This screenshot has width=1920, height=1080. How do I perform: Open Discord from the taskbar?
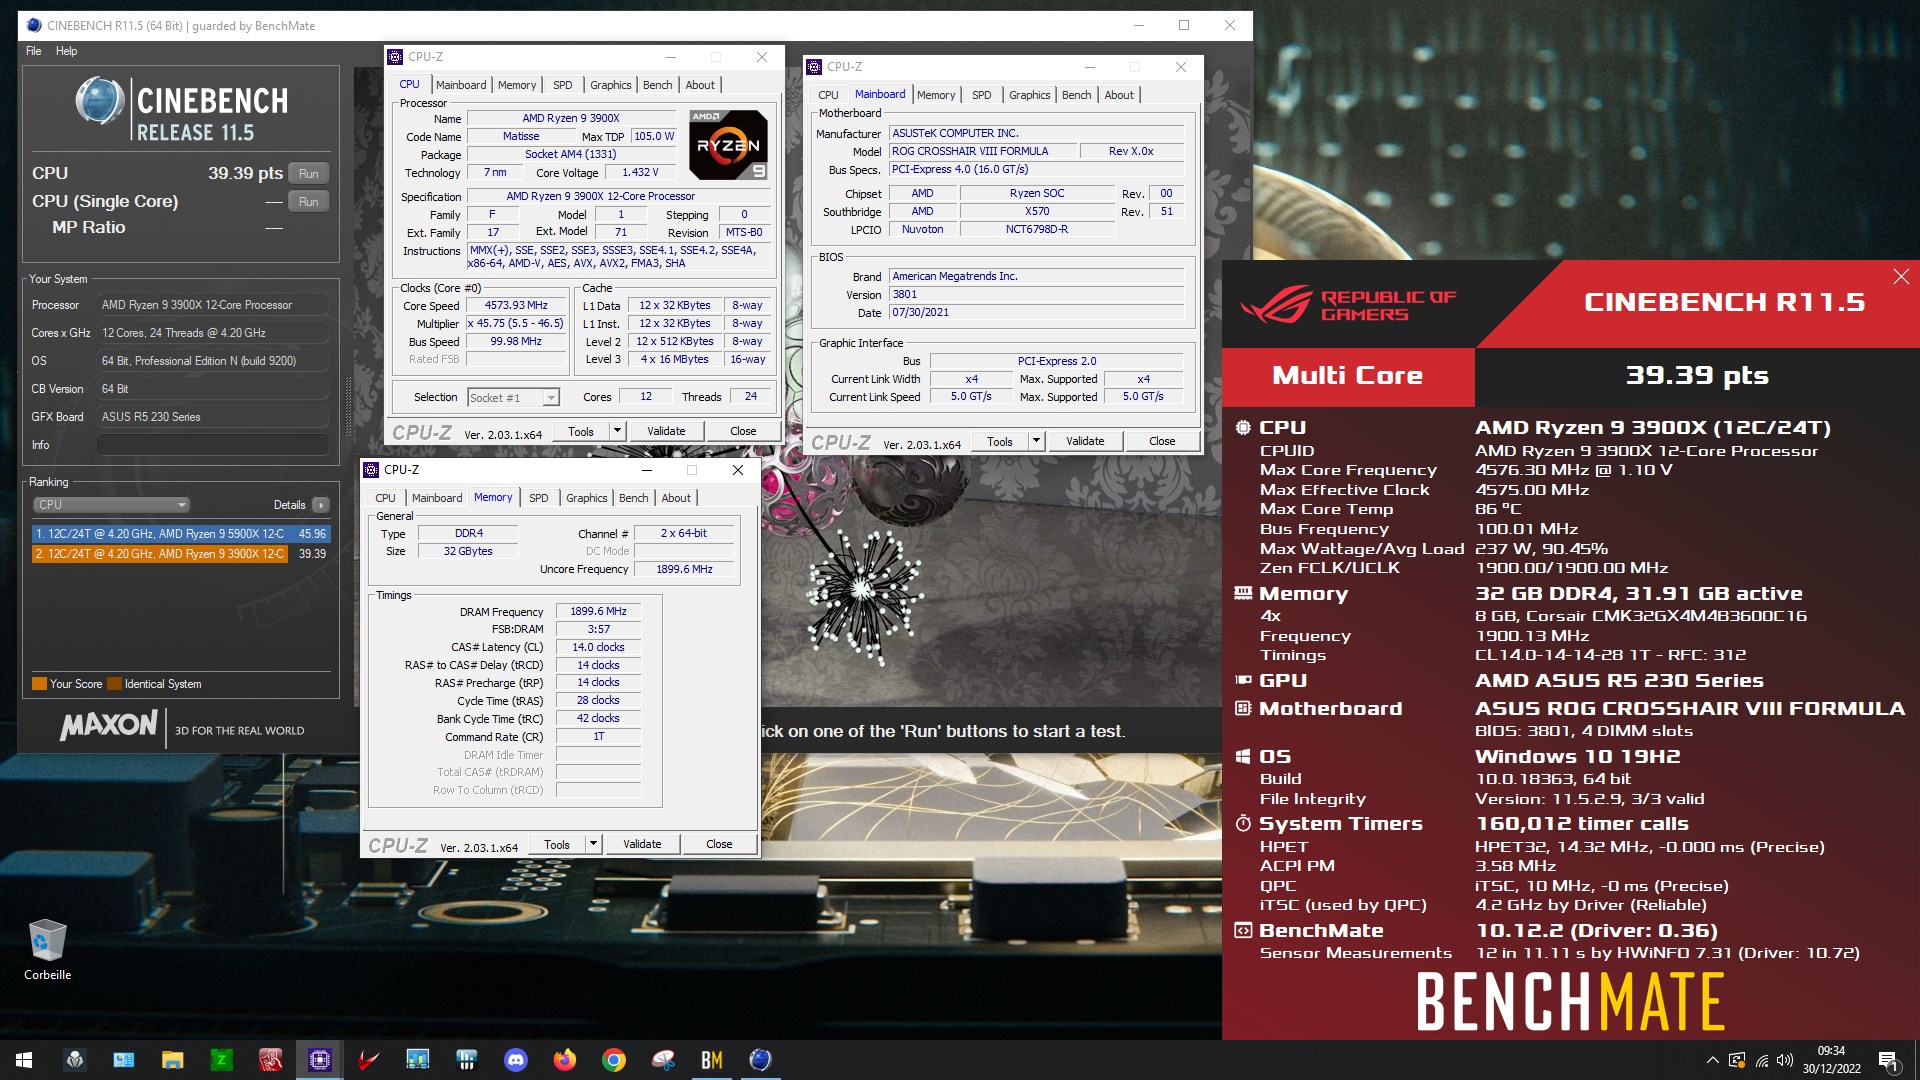tap(516, 1060)
